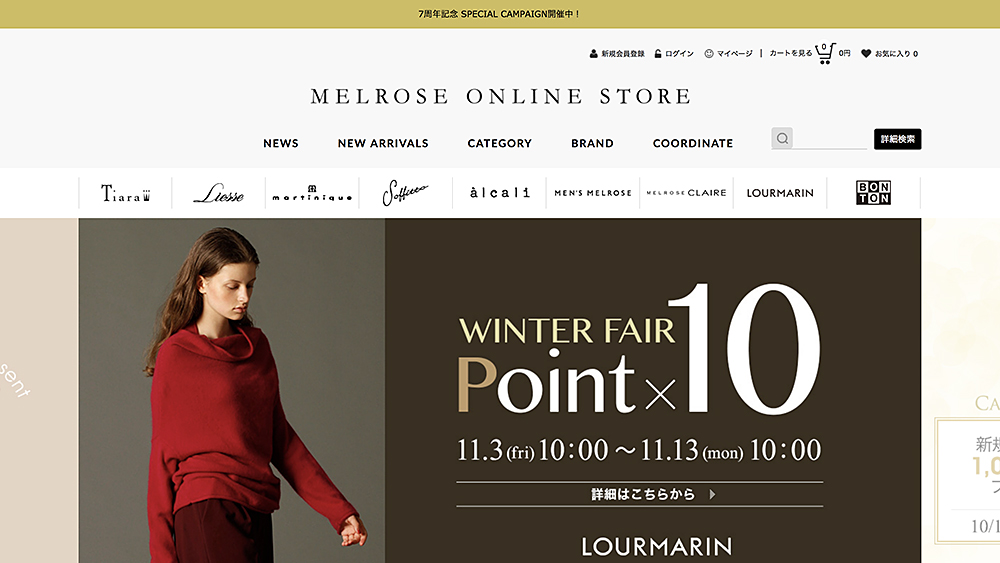
Task: Open the NEWS menu item
Action: 281,143
